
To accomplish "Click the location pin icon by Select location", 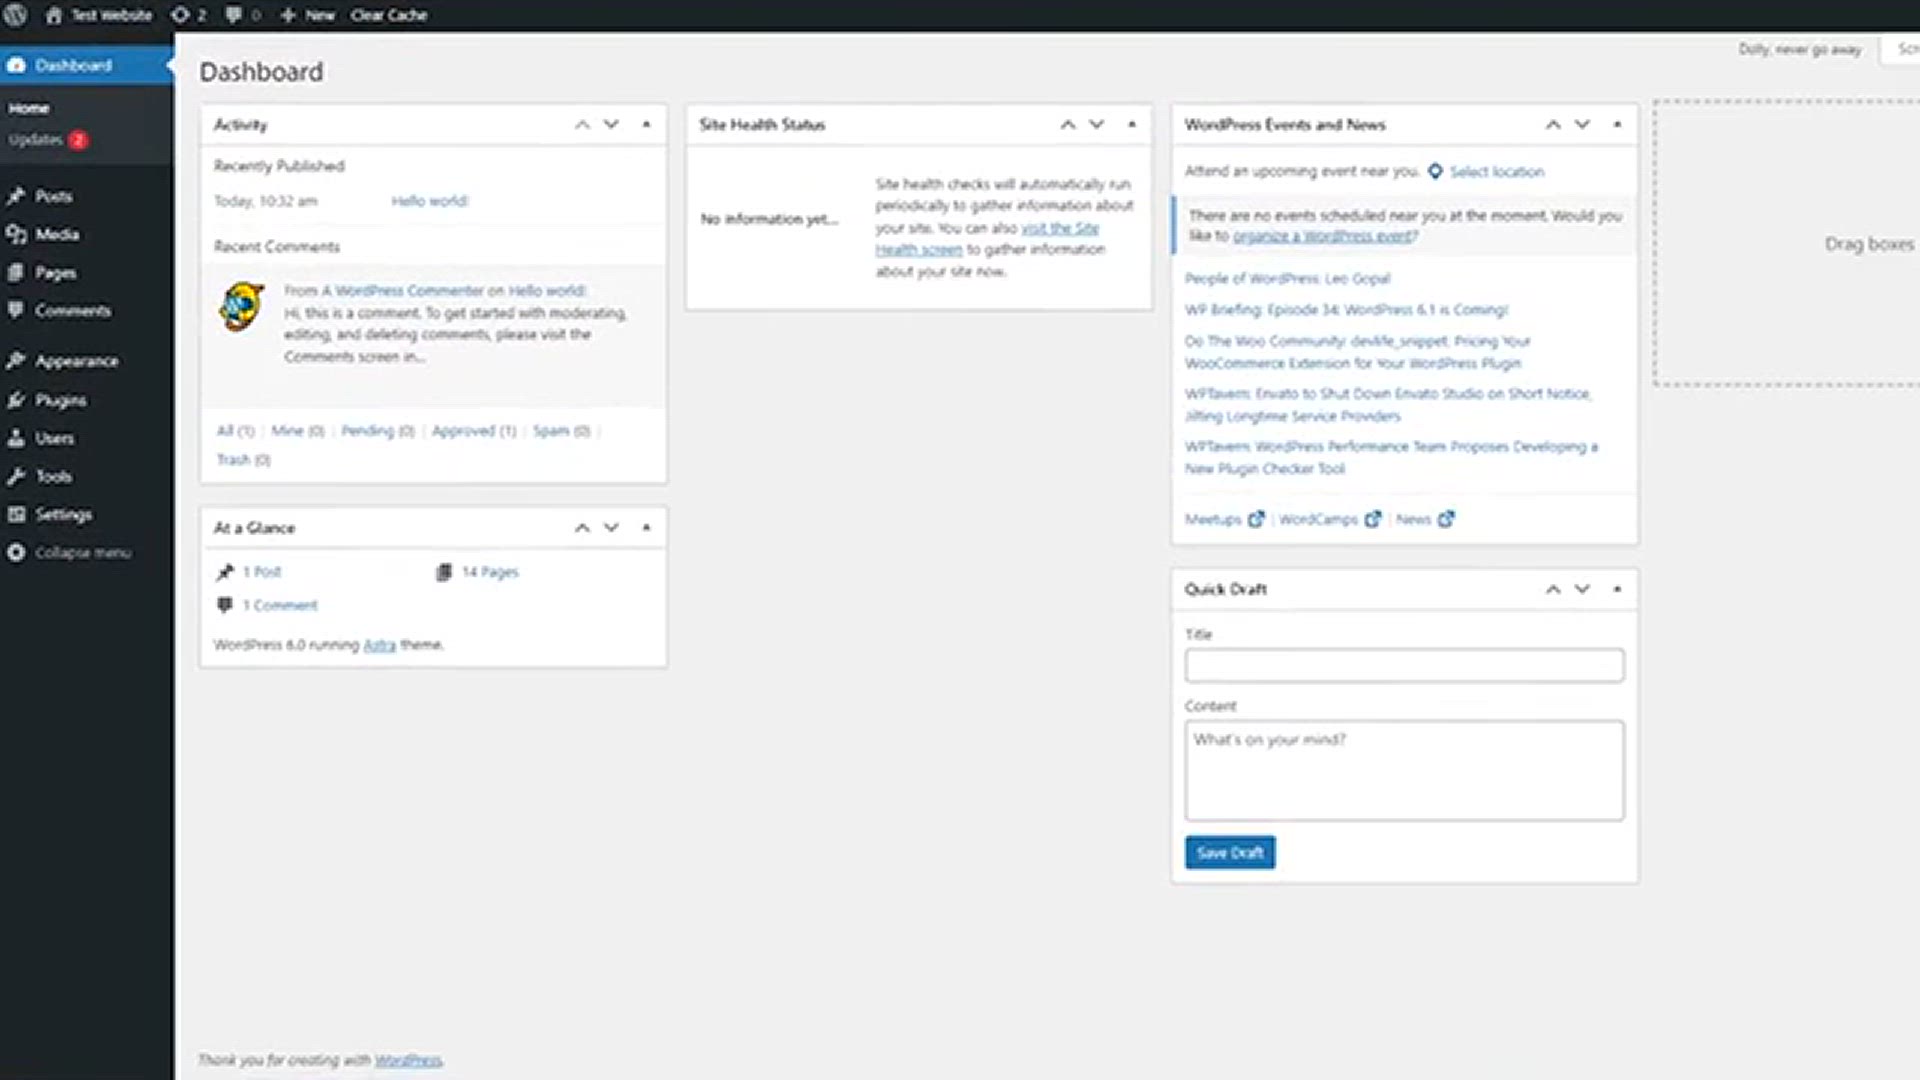I will [x=1435, y=171].
